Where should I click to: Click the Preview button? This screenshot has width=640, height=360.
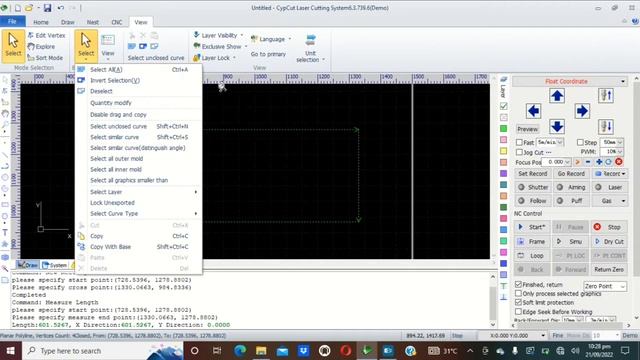click(x=527, y=129)
